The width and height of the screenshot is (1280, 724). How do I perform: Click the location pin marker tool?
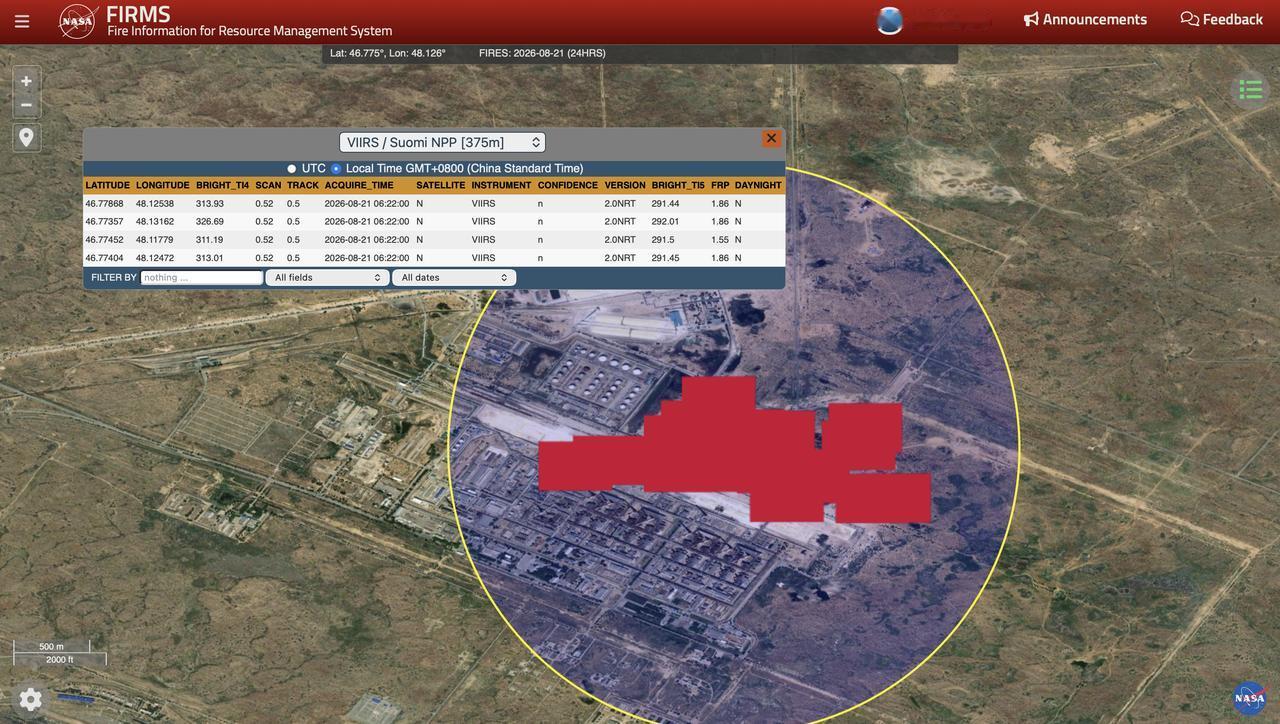point(27,138)
